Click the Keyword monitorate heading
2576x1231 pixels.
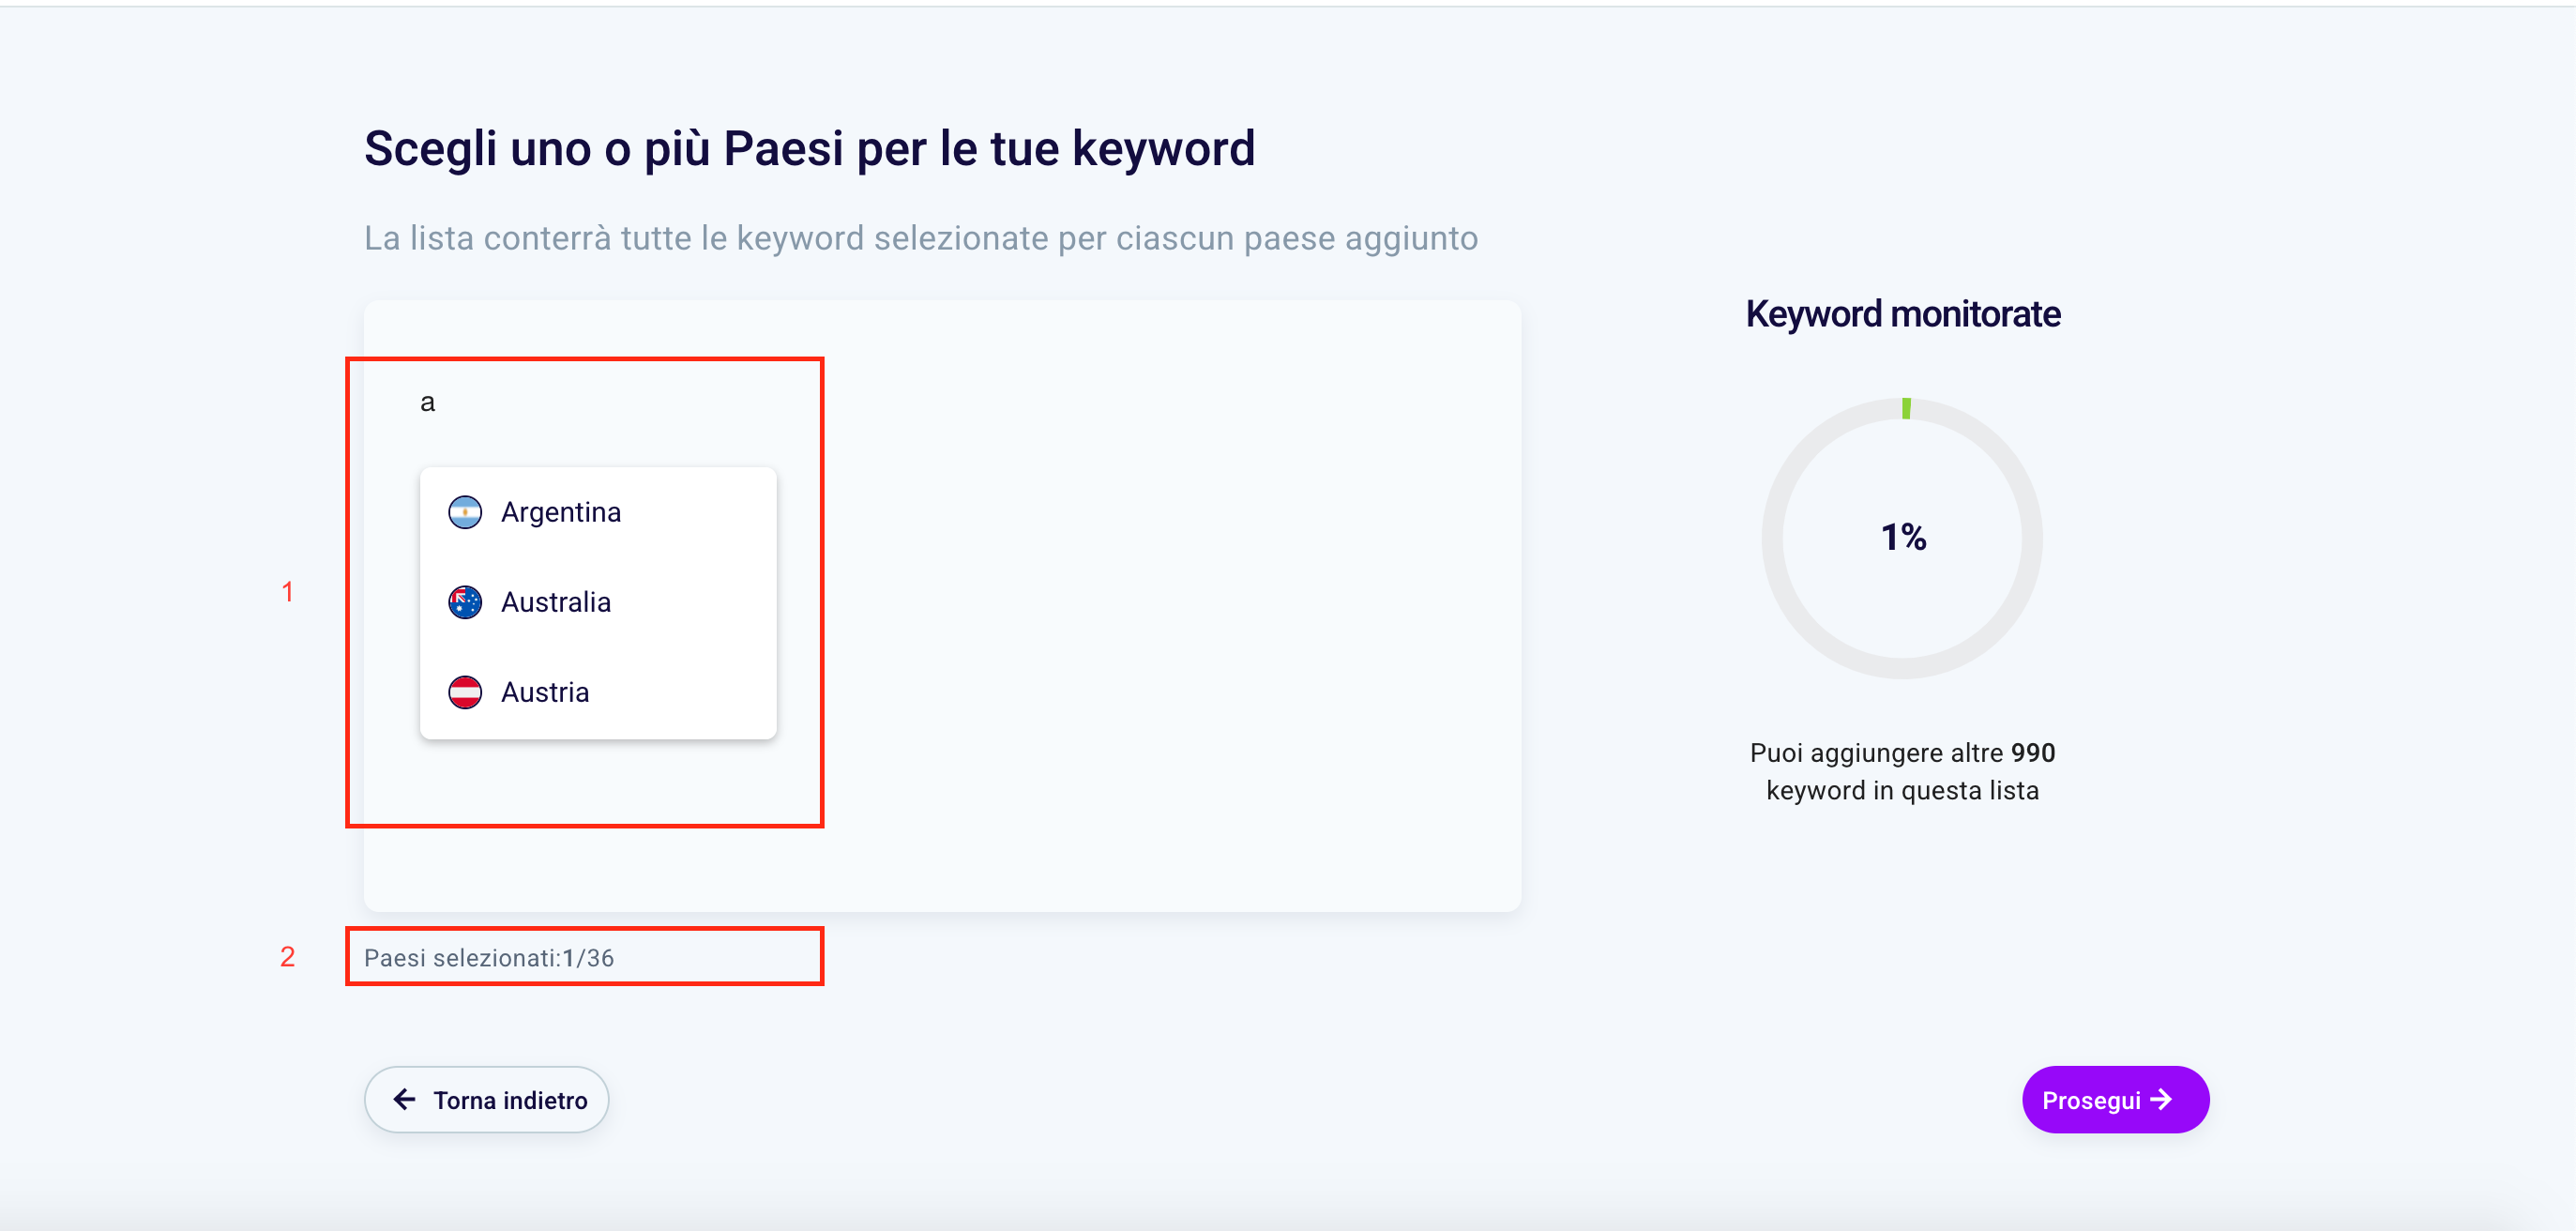click(x=1903, y=314)
